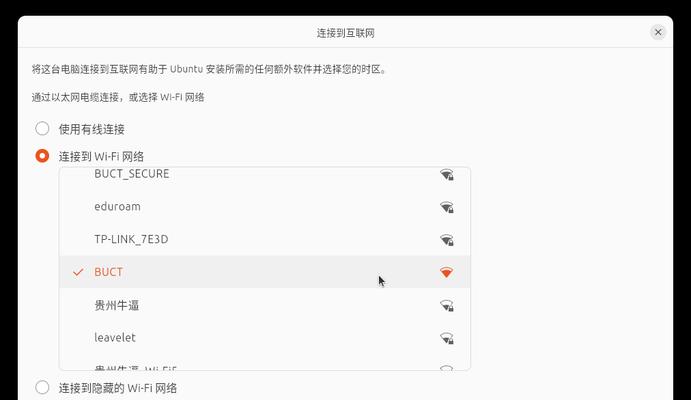Pick TP-LINK_7E3D from the Wi-Fi list
This screenshot has height=400, width=691.
(x=265, y=239)
